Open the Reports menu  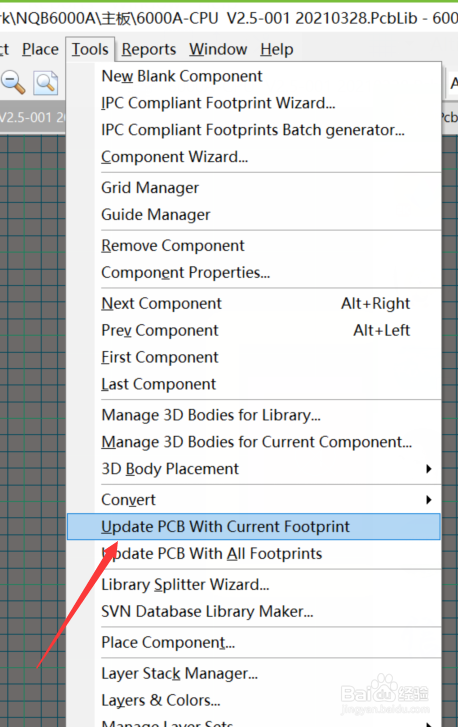(149, 49)
